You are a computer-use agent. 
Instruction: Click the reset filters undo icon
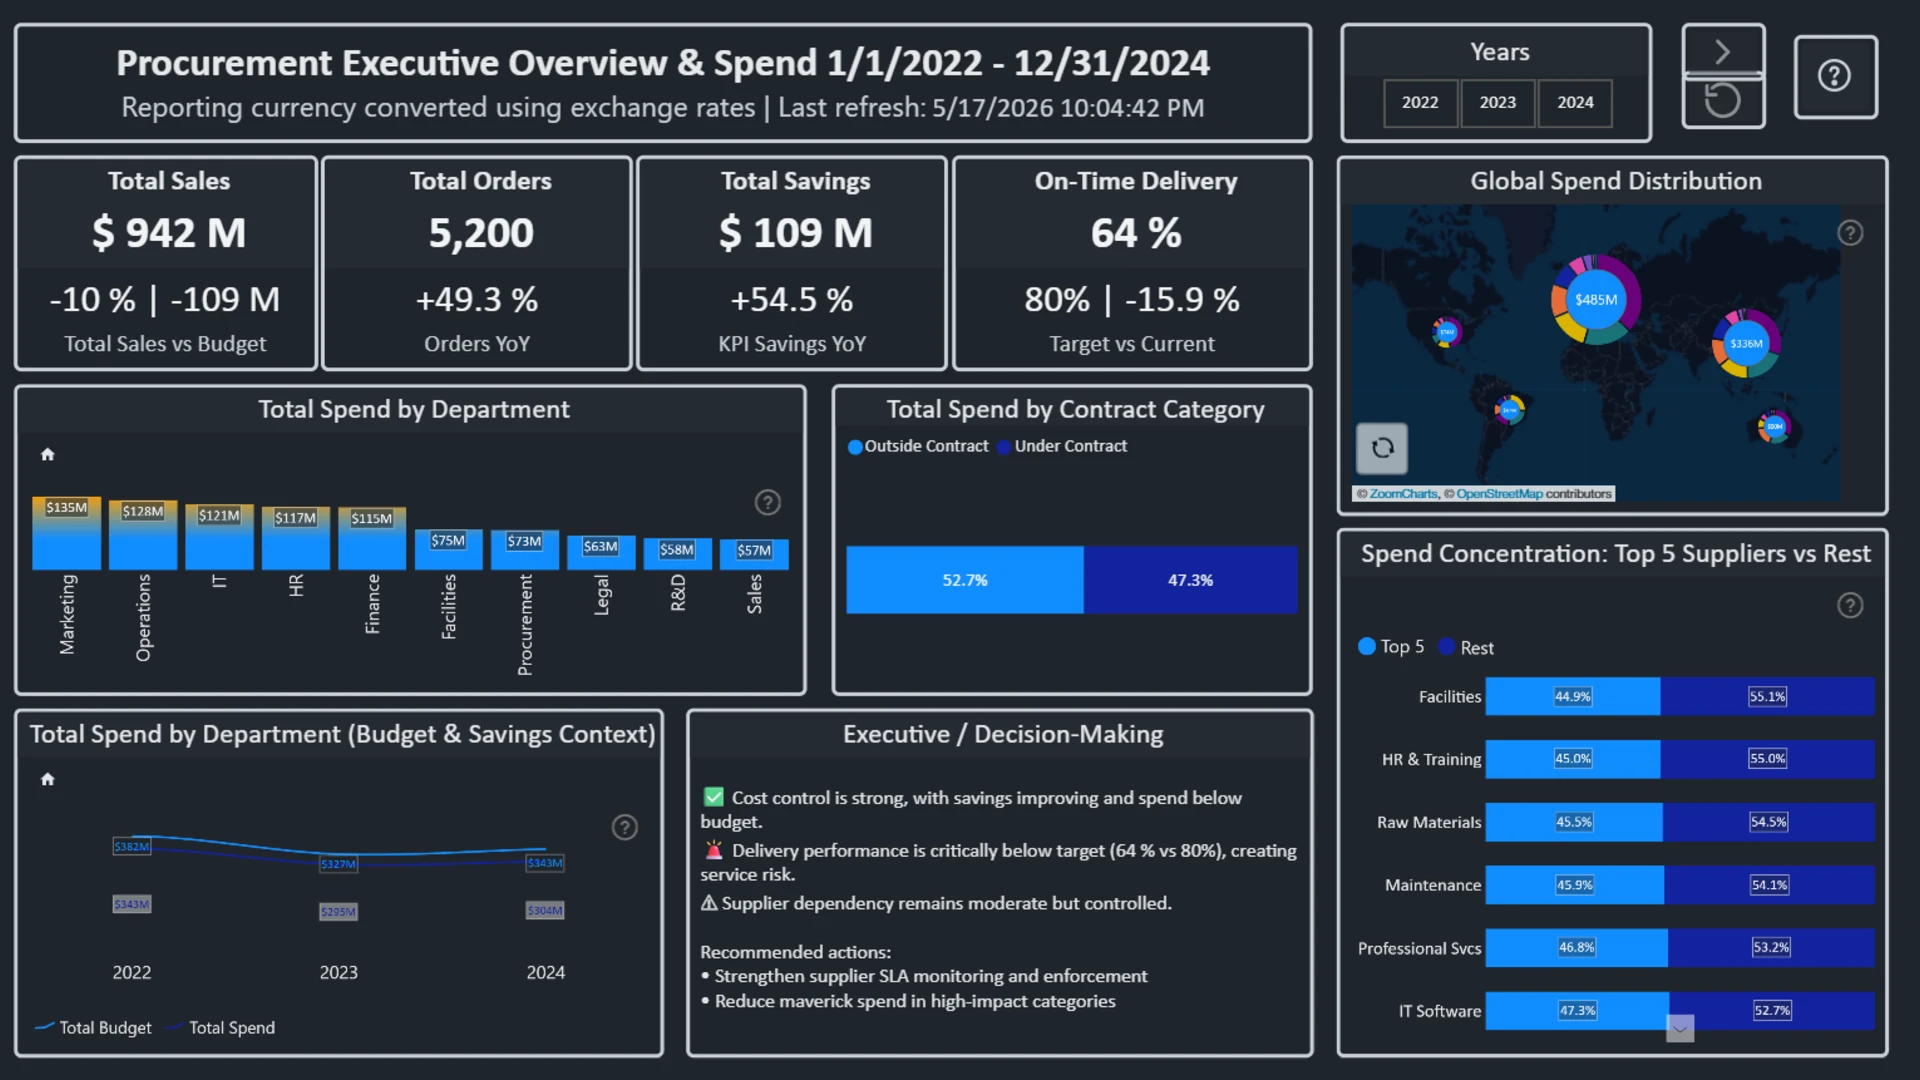tap(1723, 101)
